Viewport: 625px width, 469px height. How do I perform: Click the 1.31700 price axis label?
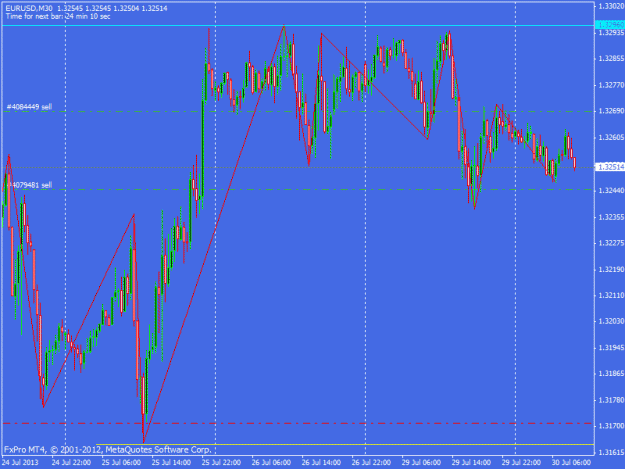coord(611,426)
